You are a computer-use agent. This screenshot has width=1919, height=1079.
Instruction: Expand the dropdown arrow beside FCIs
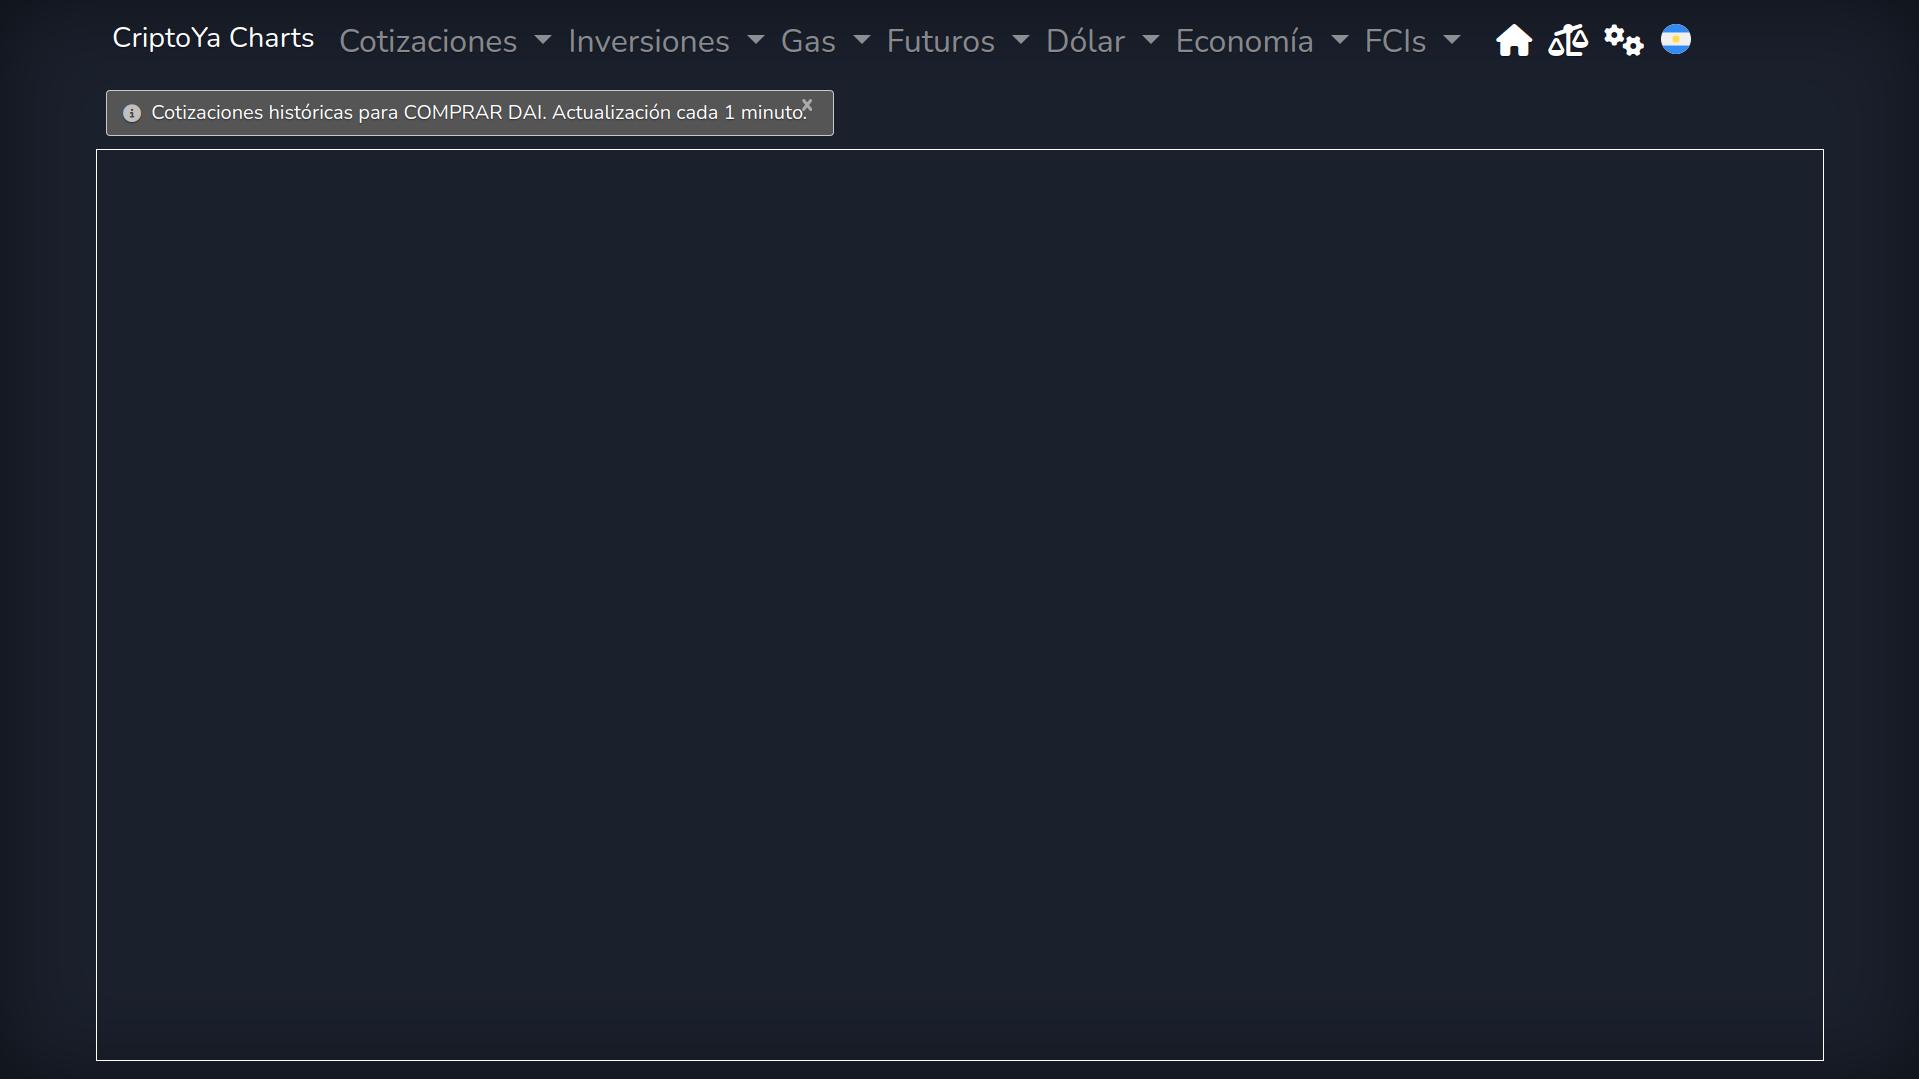click(1452, 40)
